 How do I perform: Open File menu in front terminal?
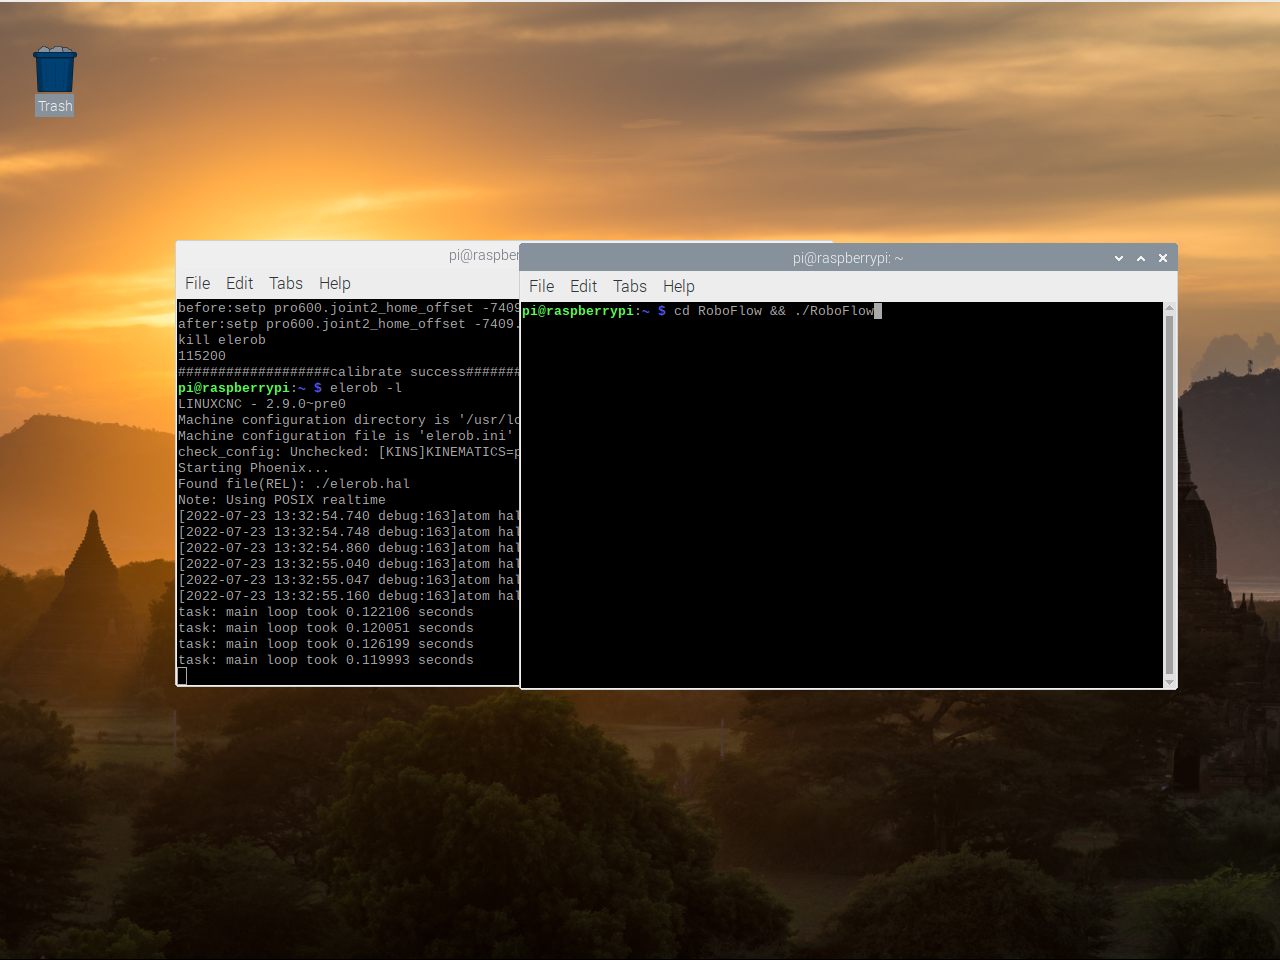tap(541, 286)
